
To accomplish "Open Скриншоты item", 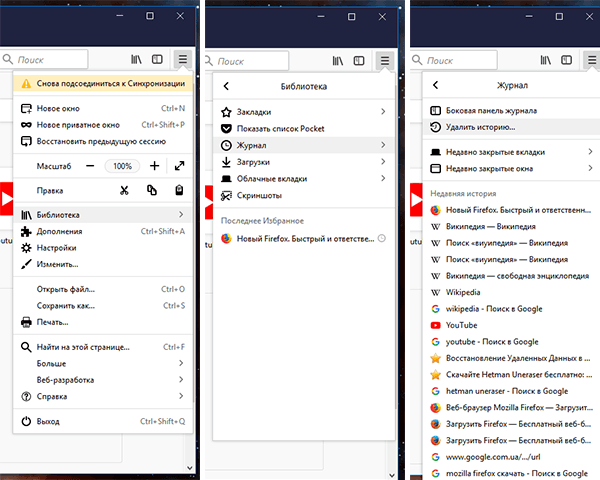I will 304,195.
